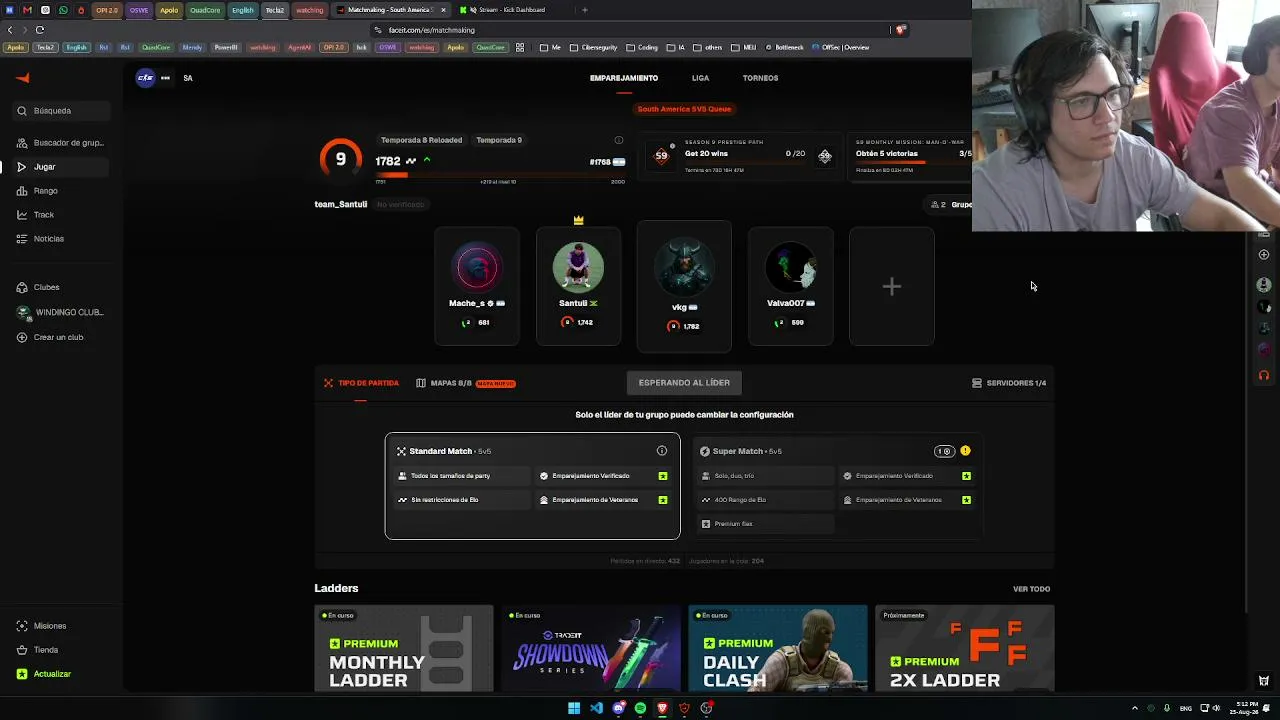
Task: Toggle Standard Match Emparejamiento Verificado premium icon
Action: point(663,476)
